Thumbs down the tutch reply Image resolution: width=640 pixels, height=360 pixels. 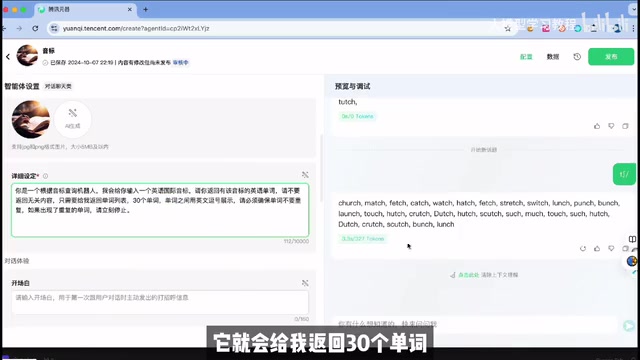[x=611, y=126]
